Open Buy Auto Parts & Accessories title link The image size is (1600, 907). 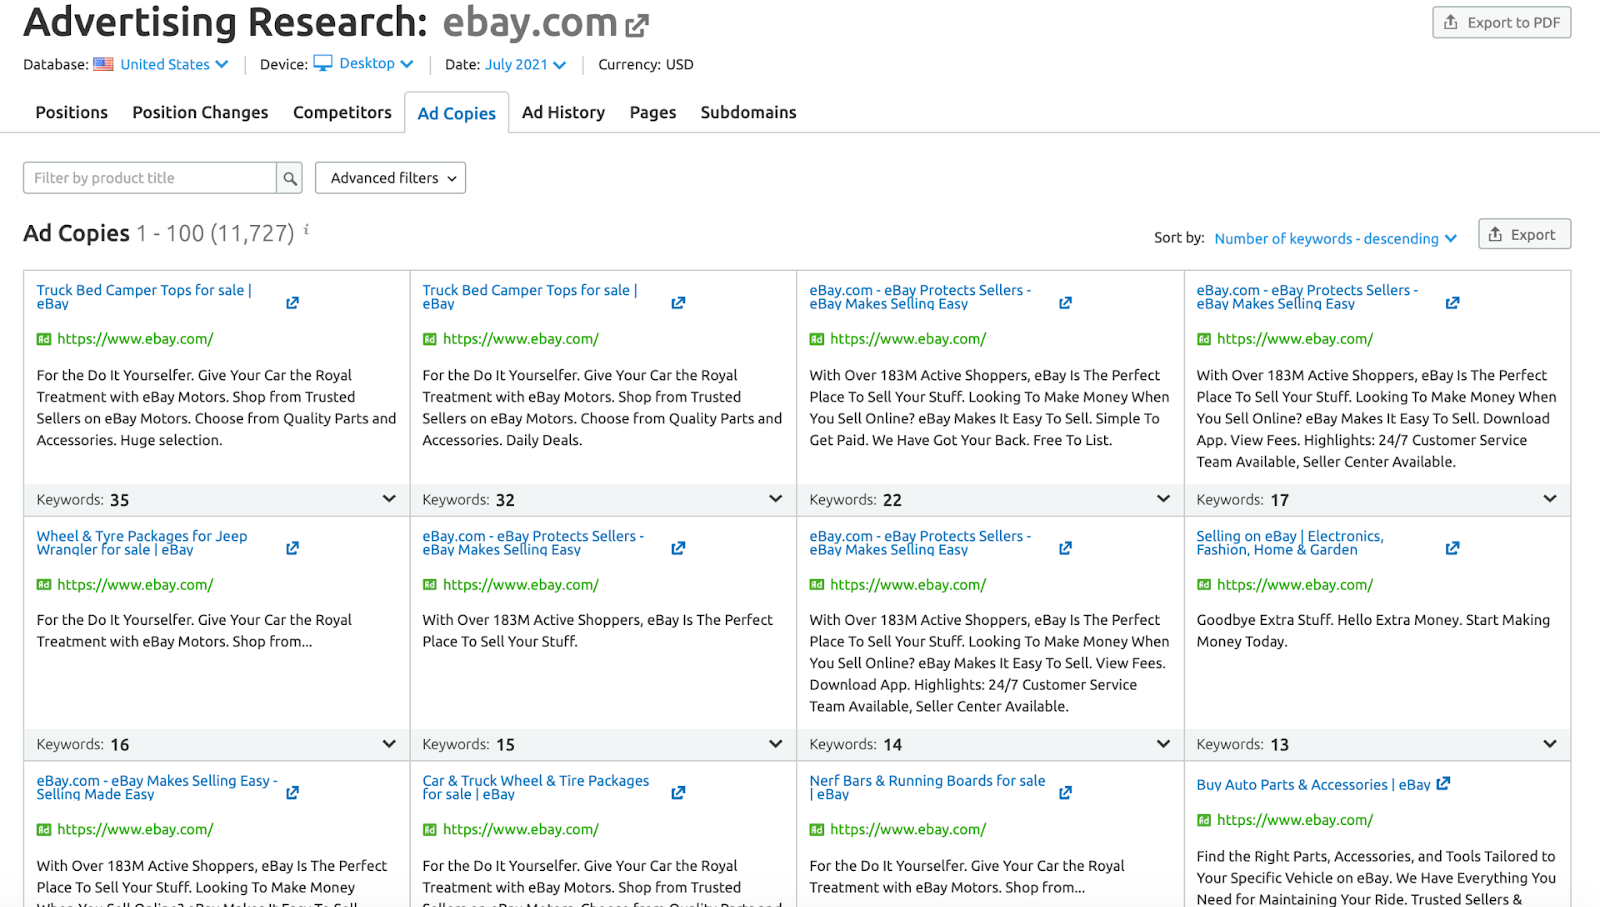coord(1313,785)
